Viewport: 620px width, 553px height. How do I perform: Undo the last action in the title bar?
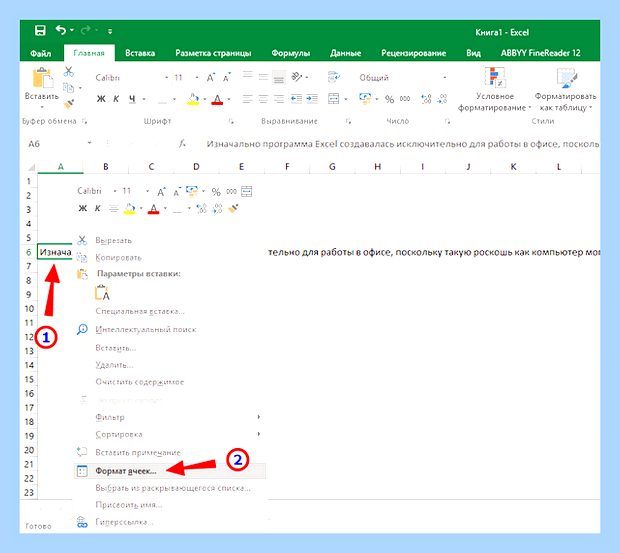point(61,30)
